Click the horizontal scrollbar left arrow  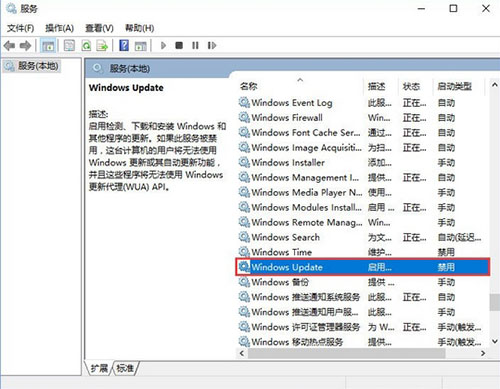click(x=242, y=353)
